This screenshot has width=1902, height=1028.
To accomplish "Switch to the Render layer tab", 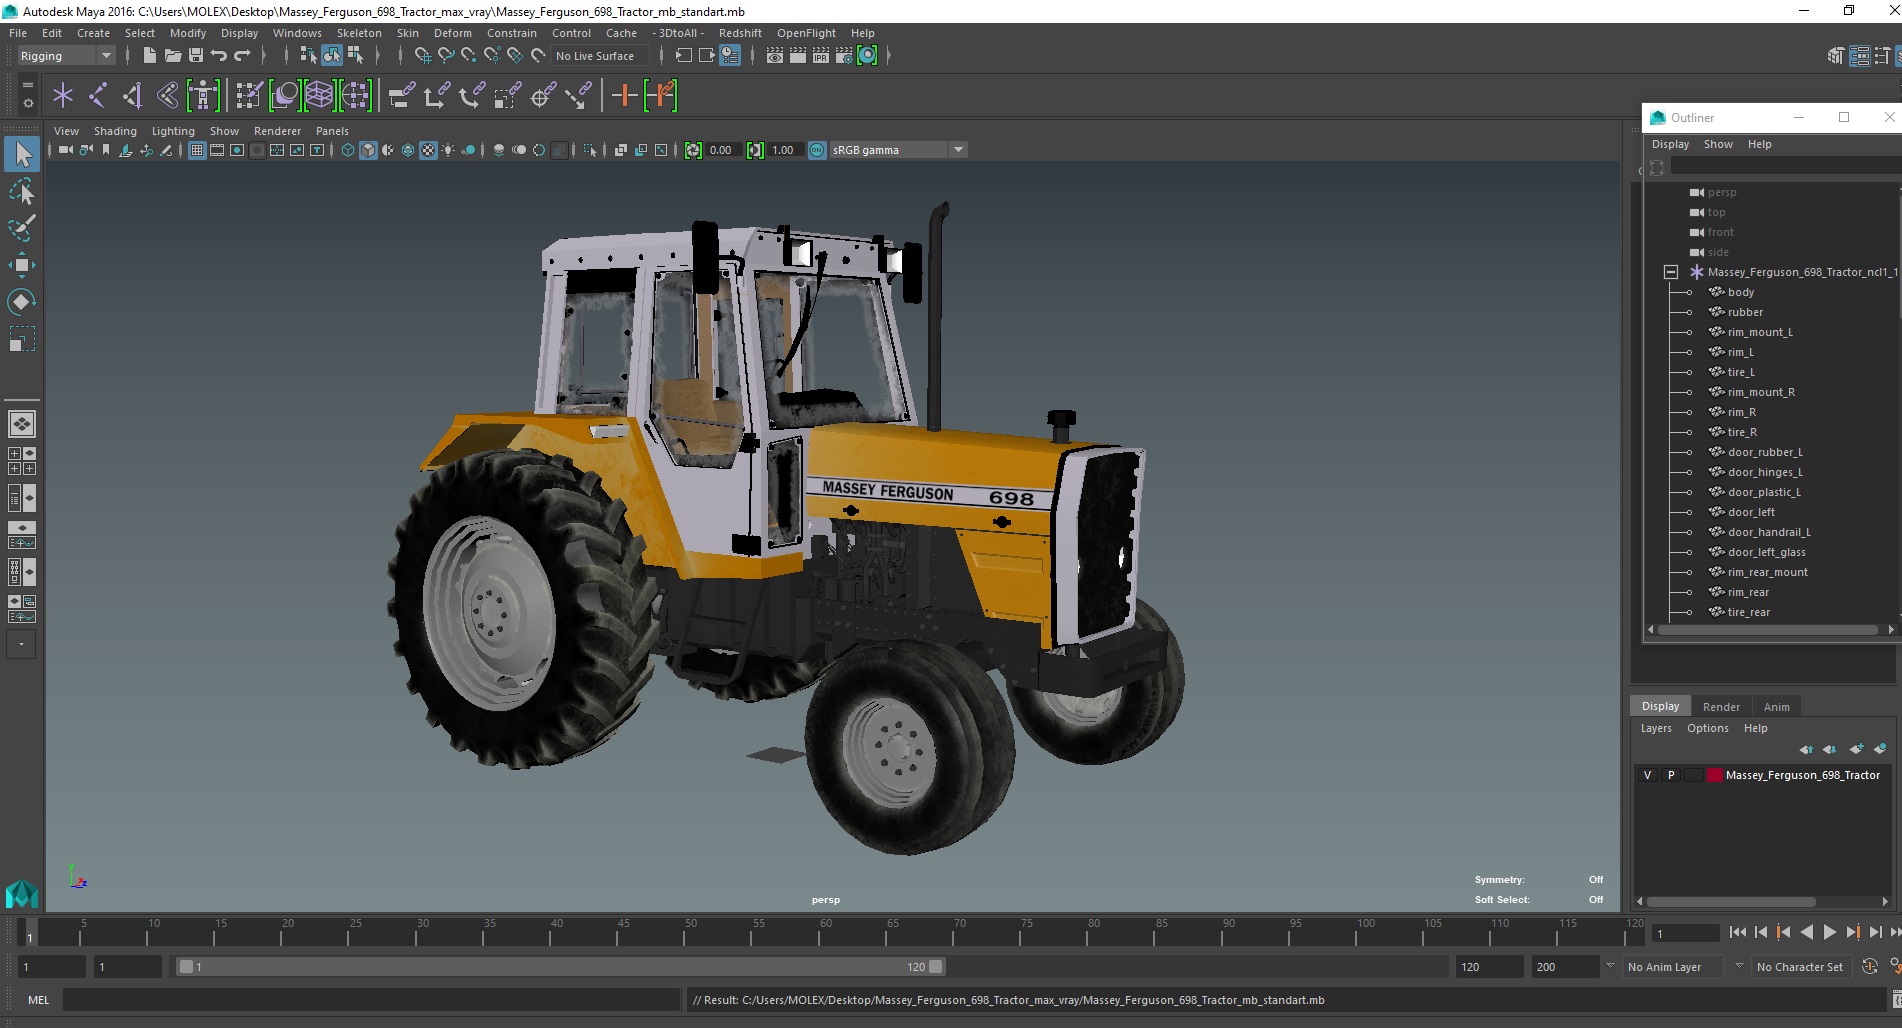I will point(1721,707).
